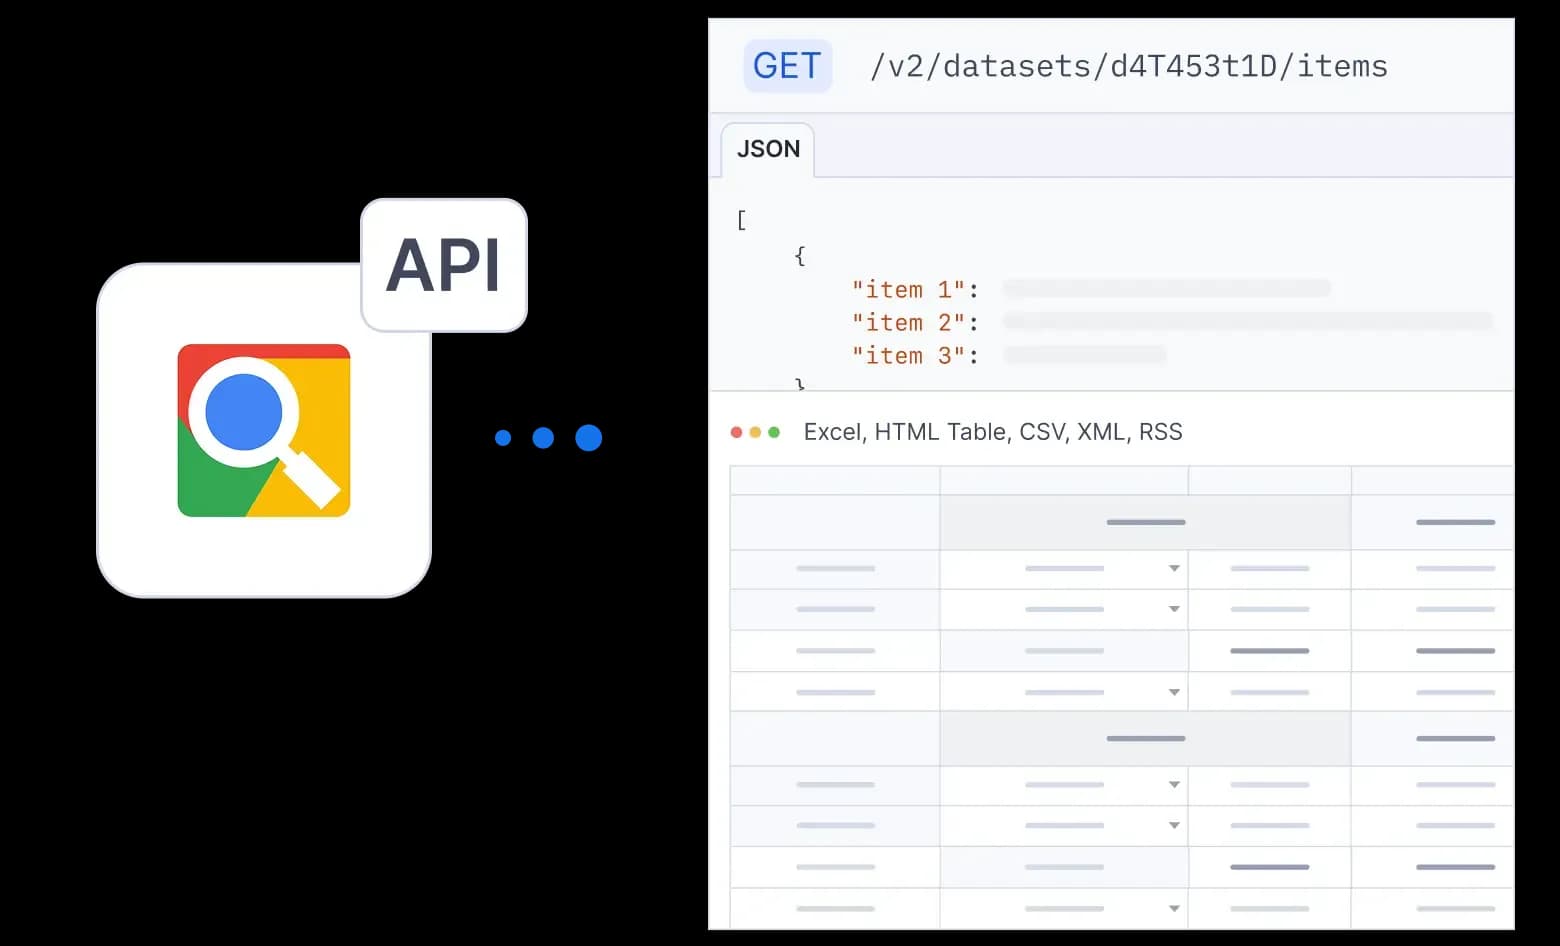Click the middle-sized blue dot
Screen dimensions: 1560x946
(543, 438)
